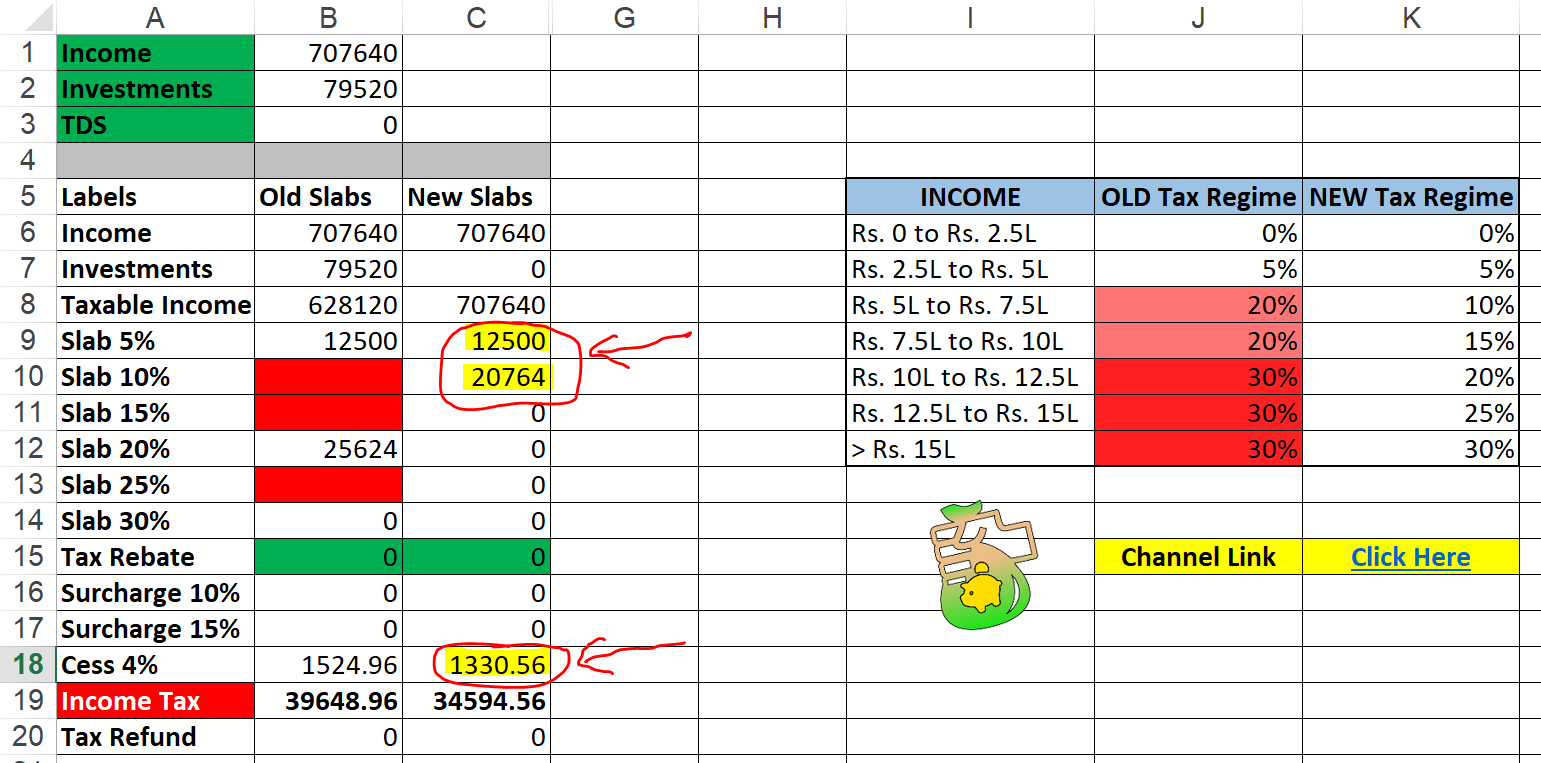Click the Income cell in row 1
Screen dimensions: 1541x763
click(x=155, y=52)
